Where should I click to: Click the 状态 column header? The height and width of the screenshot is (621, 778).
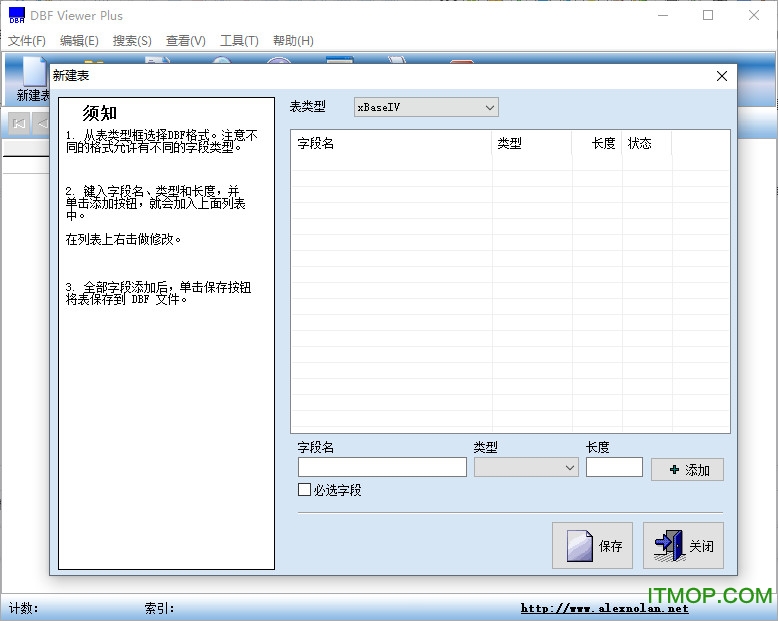pos(647,143)
